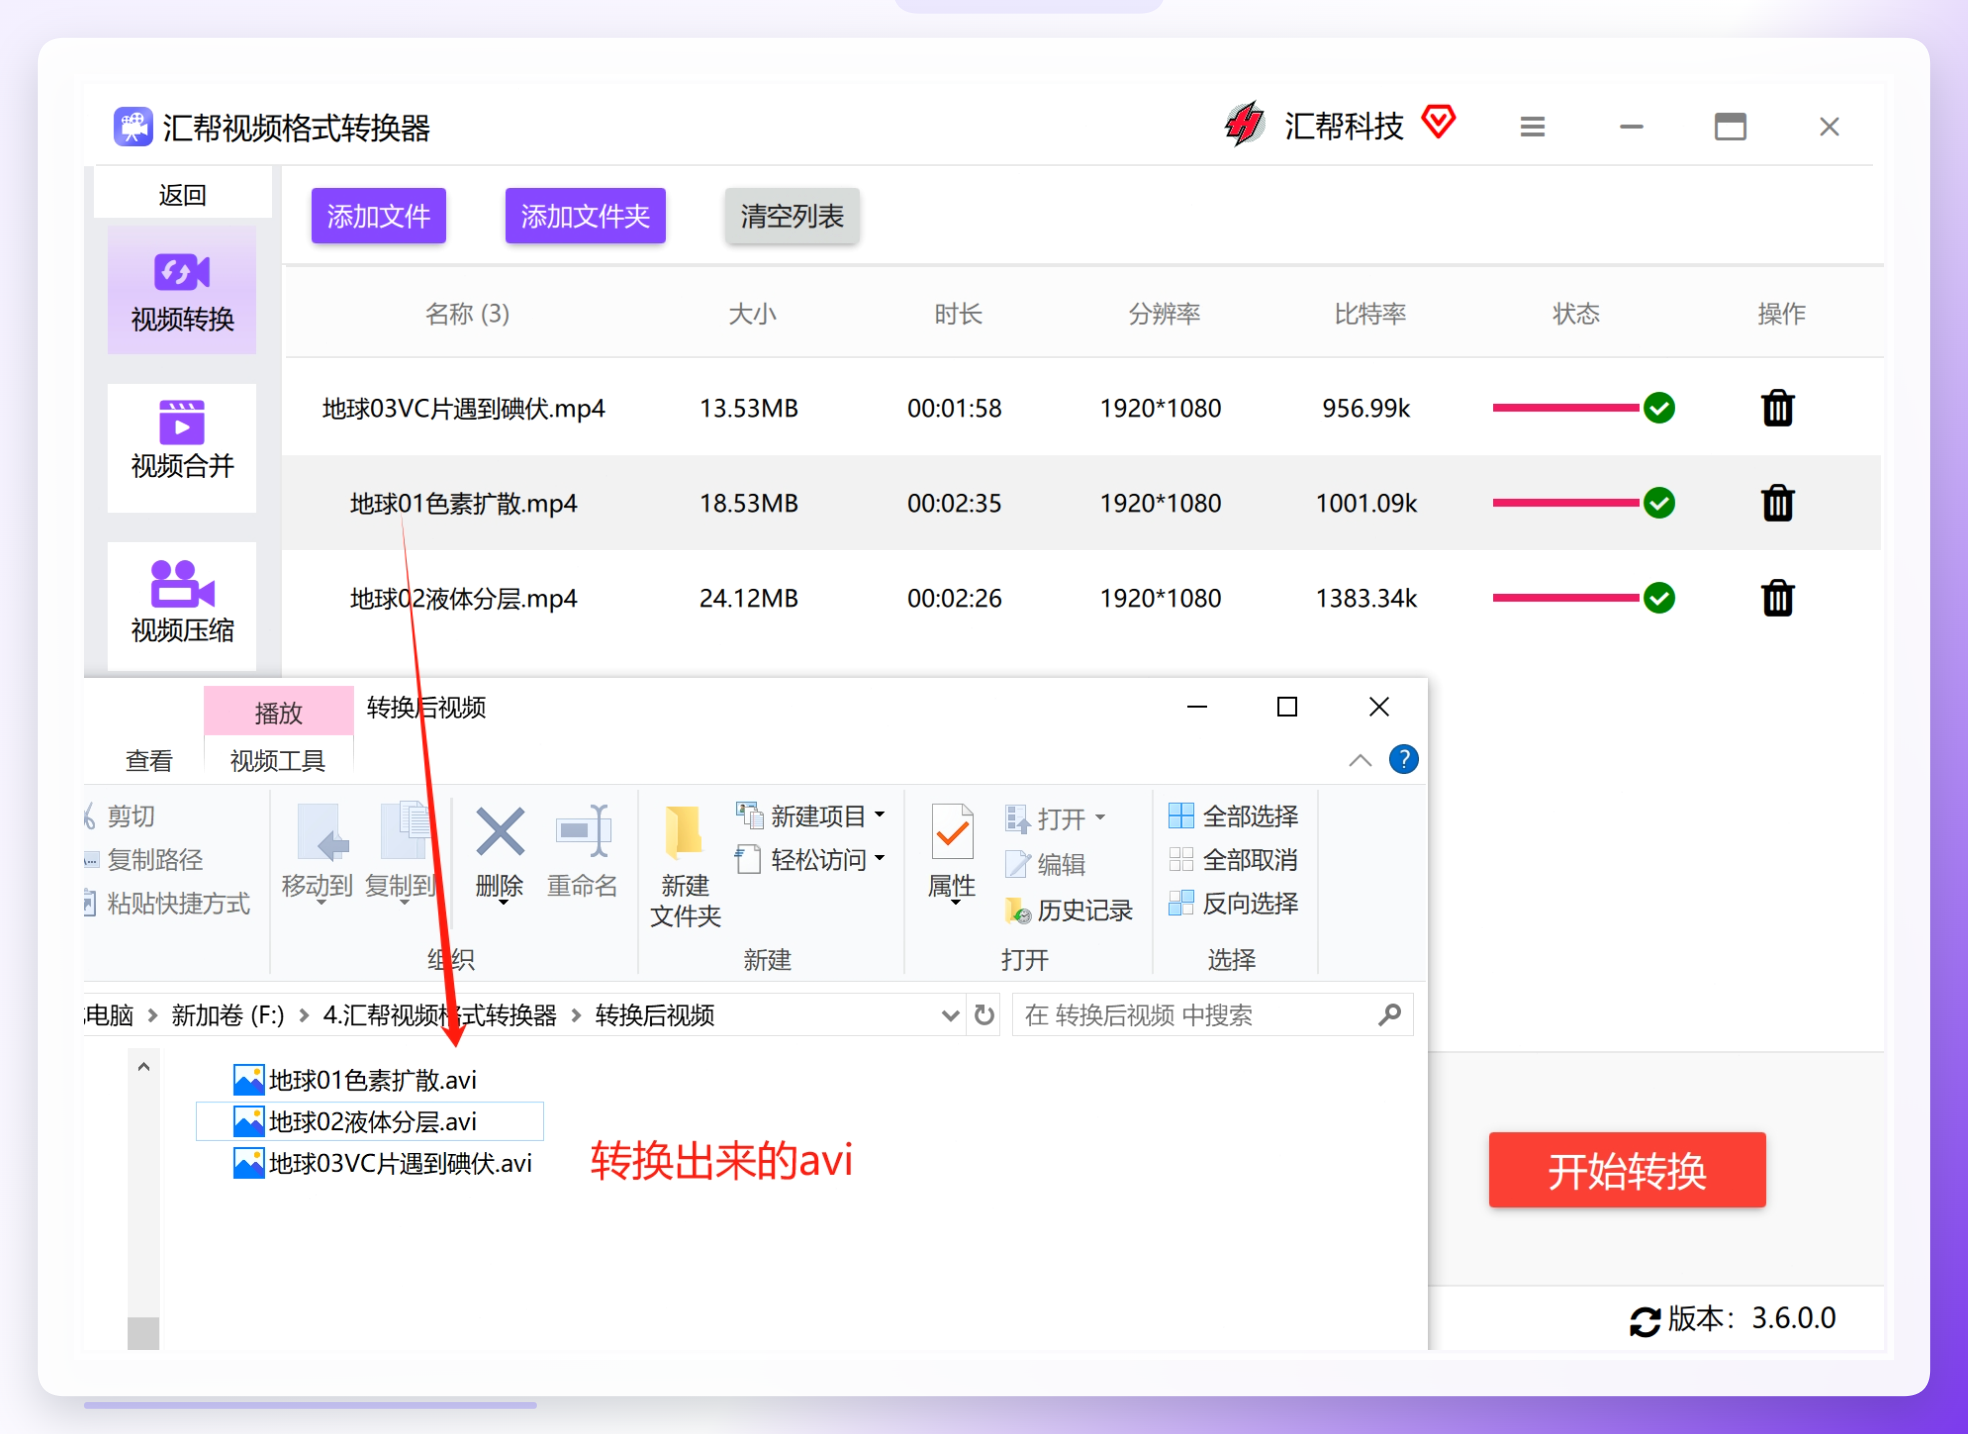
Task: Collapse the Explorer ribbon with chevron
Action: click(1360, 761)
